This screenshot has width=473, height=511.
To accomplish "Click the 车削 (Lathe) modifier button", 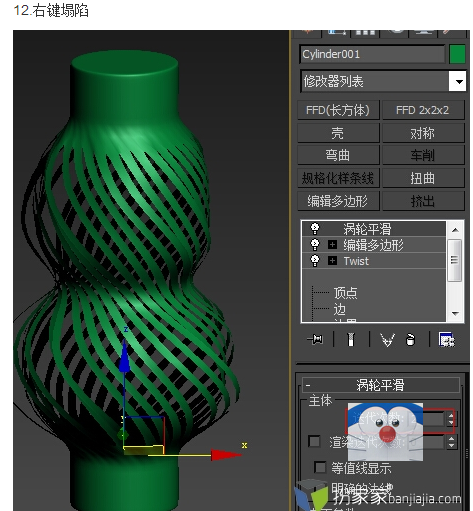I will click(423, 155).
